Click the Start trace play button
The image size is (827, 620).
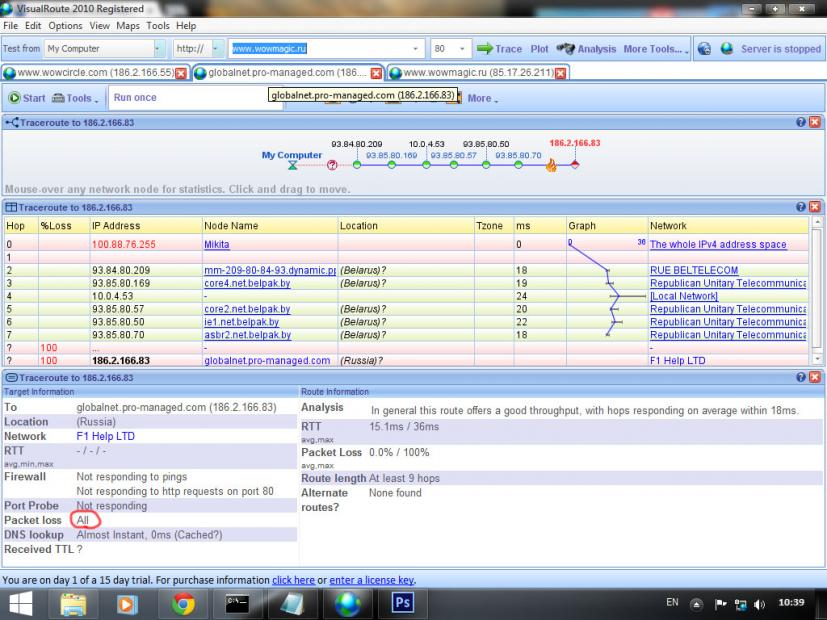pos(27,98)
